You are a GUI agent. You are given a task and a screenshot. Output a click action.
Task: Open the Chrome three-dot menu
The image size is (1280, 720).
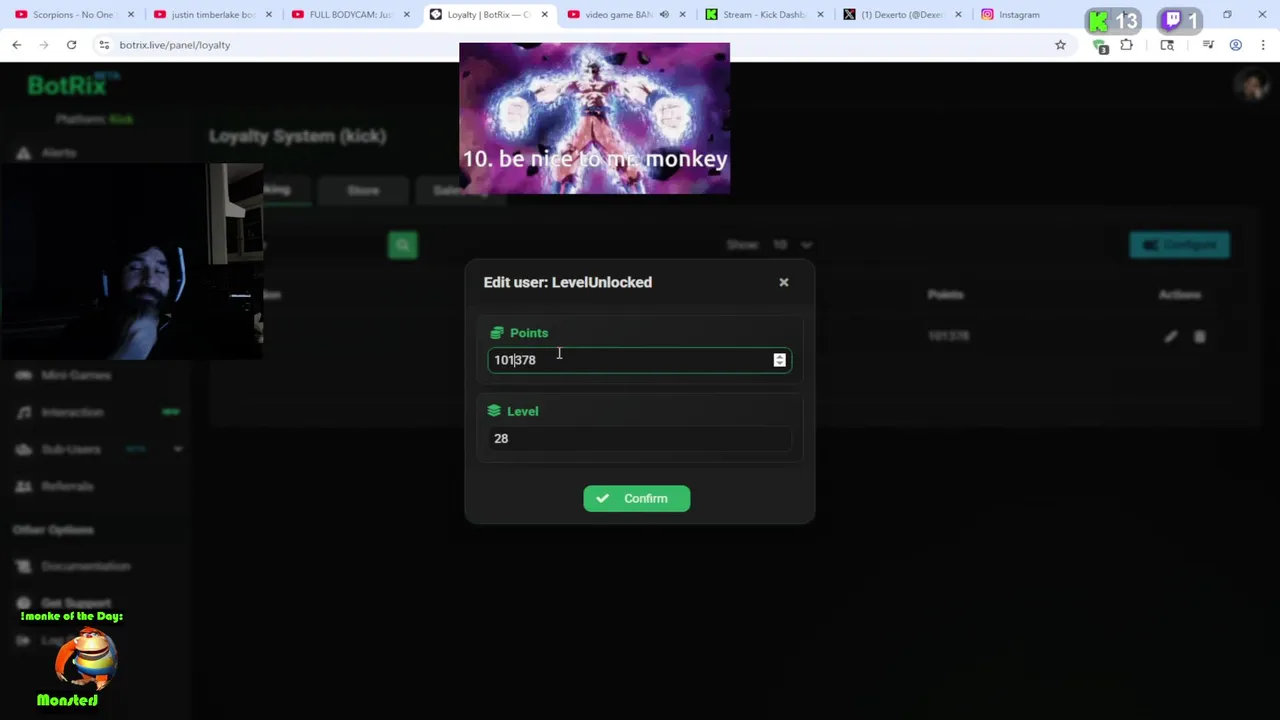[1263, 45]
